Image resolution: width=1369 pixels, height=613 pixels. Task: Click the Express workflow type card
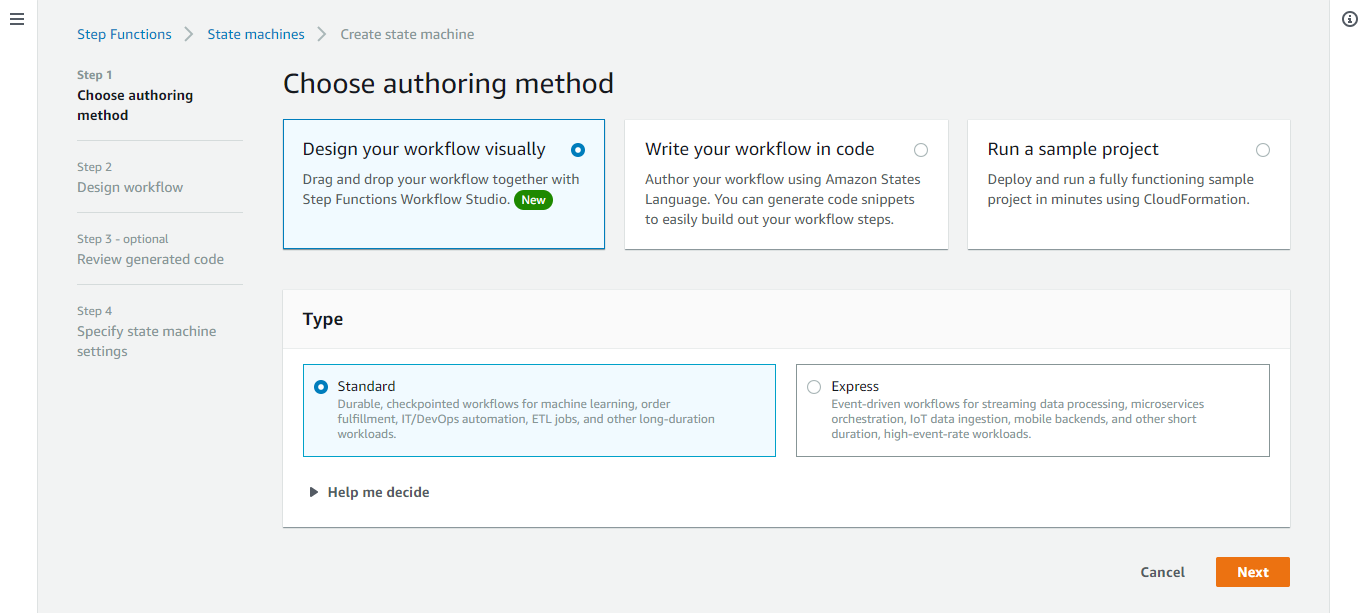1033,410
